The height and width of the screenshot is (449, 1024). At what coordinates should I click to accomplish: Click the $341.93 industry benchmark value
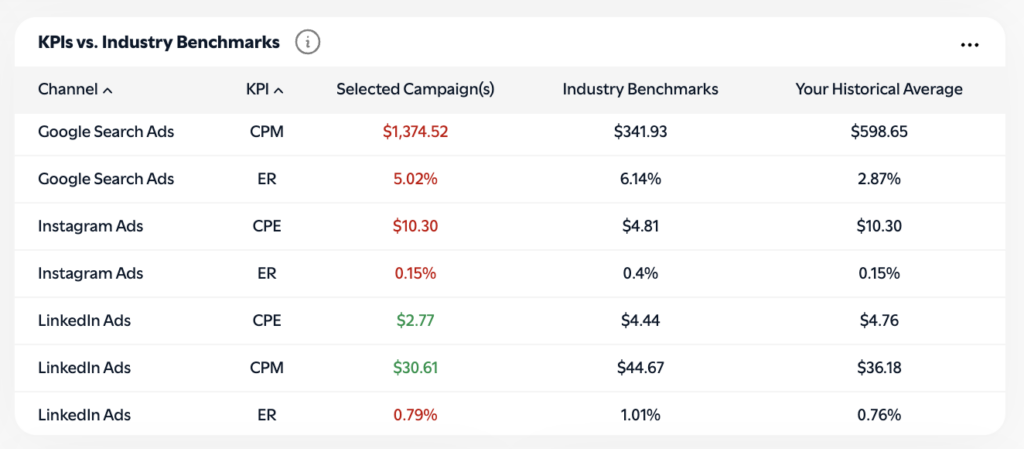pyautogui.click(x=640, y=131)
